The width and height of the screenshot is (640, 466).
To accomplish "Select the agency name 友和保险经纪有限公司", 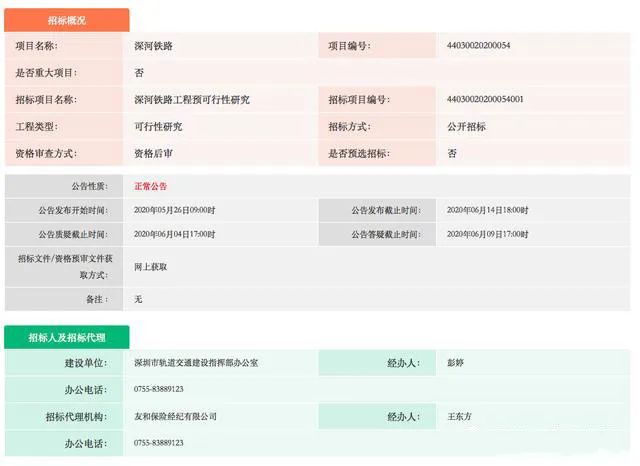I will point(175,416).
